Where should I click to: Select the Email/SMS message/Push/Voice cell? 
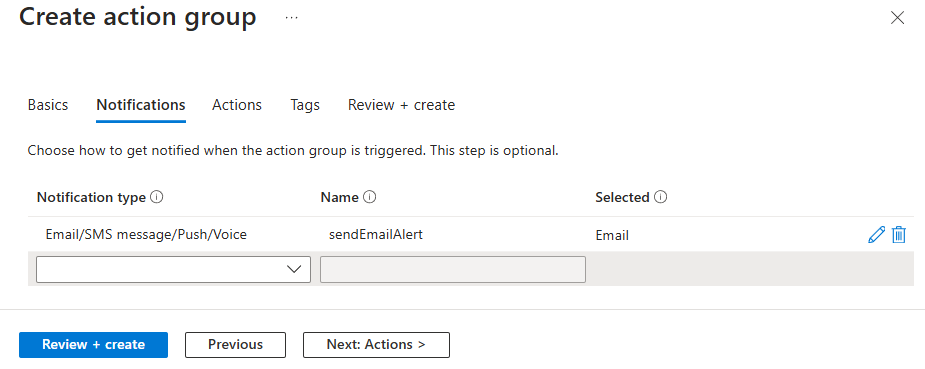pos(146,235)
